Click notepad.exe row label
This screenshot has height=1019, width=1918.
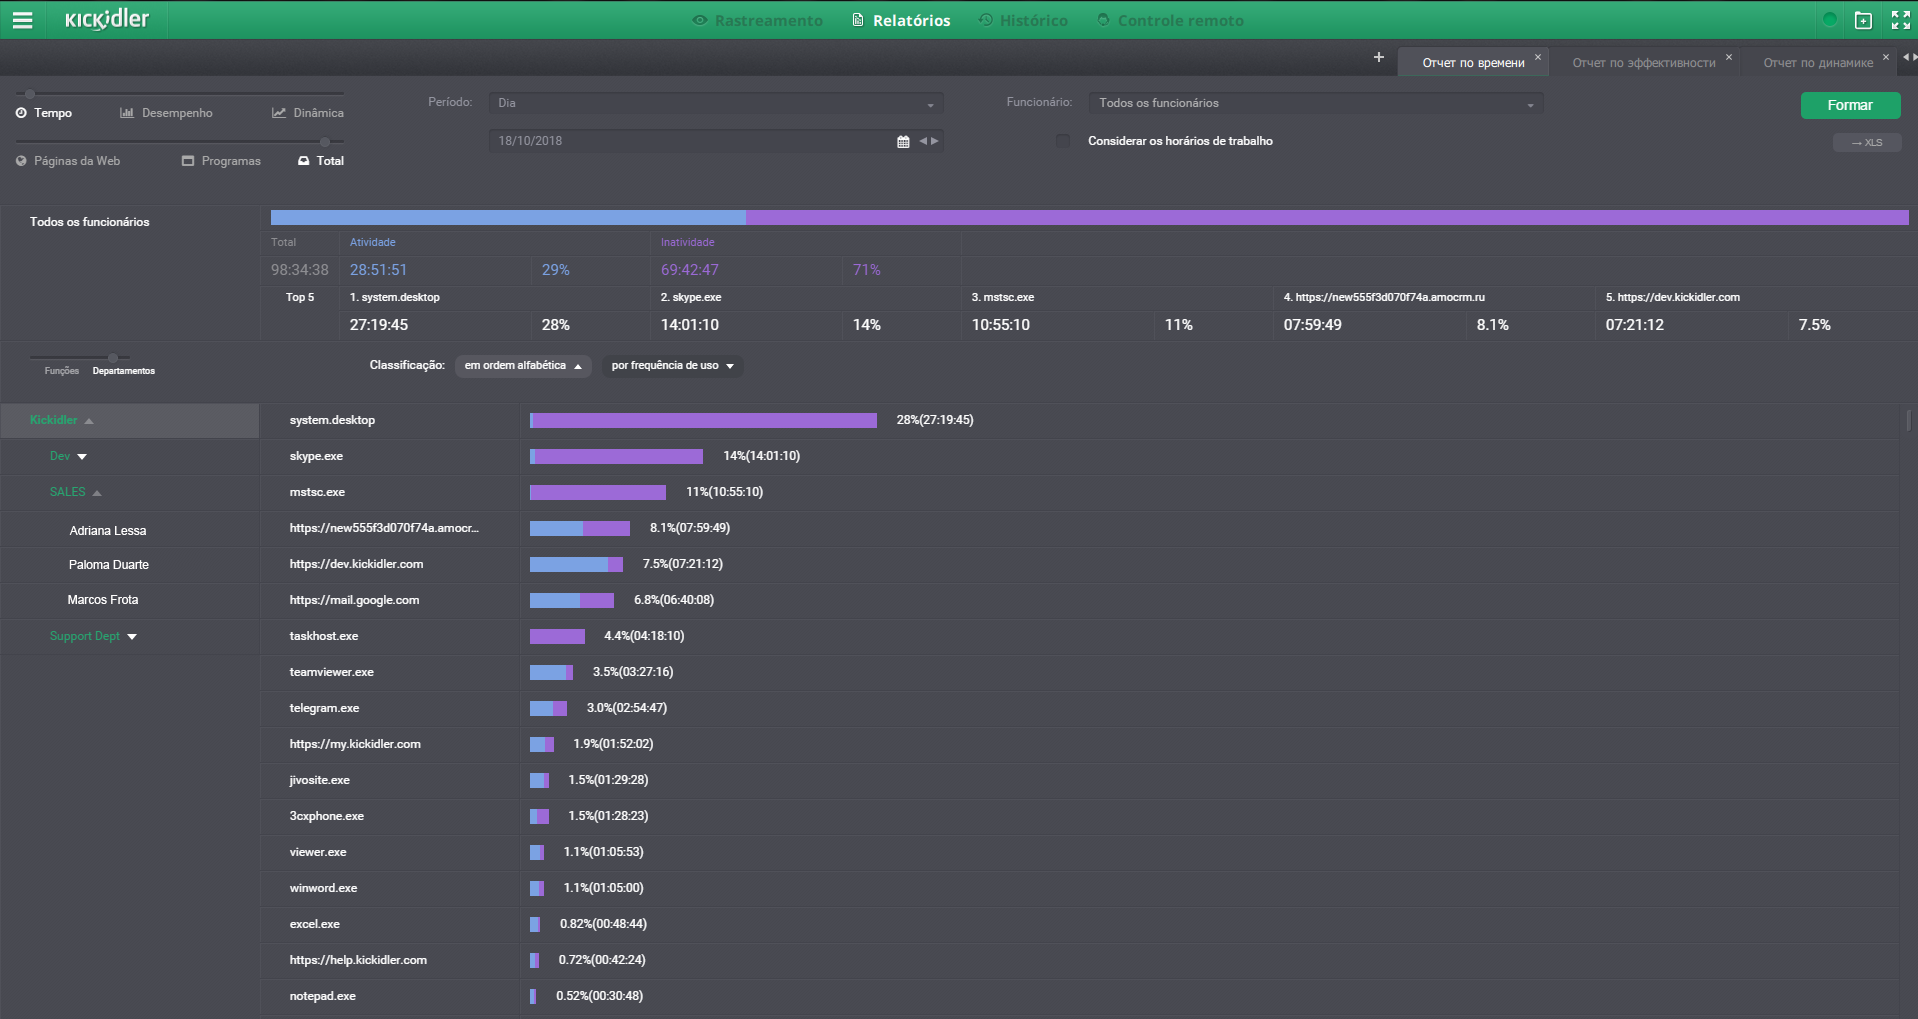click(x=323, y=997)
